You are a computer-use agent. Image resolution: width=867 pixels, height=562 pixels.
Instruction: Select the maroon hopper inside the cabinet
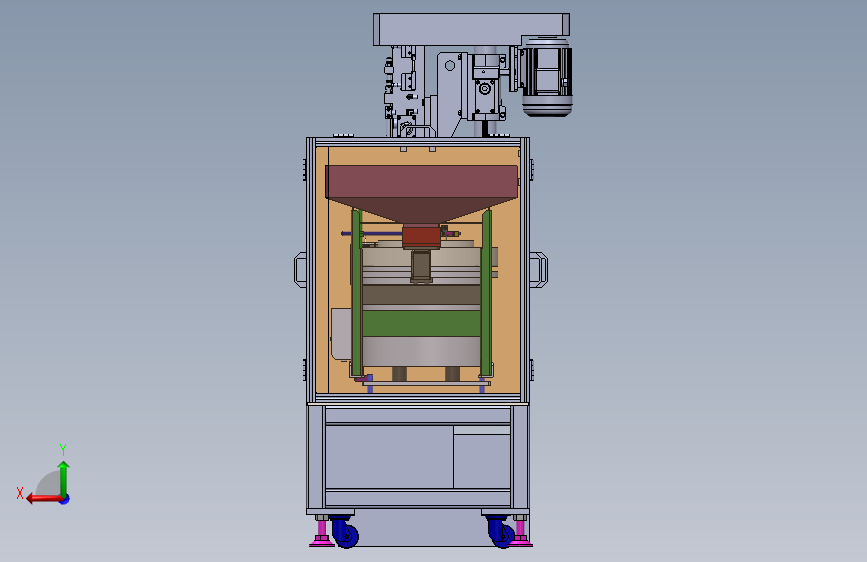coord(422,194)
